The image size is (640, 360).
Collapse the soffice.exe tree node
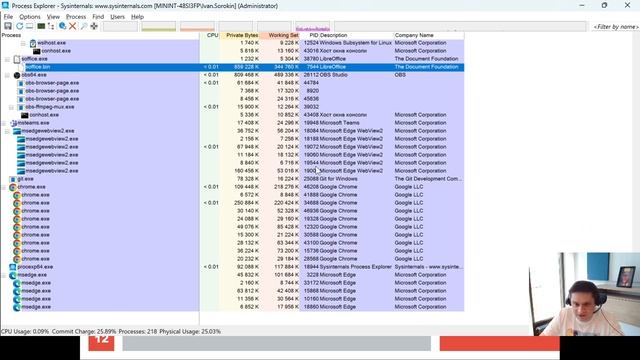click(x=7, y=59)
